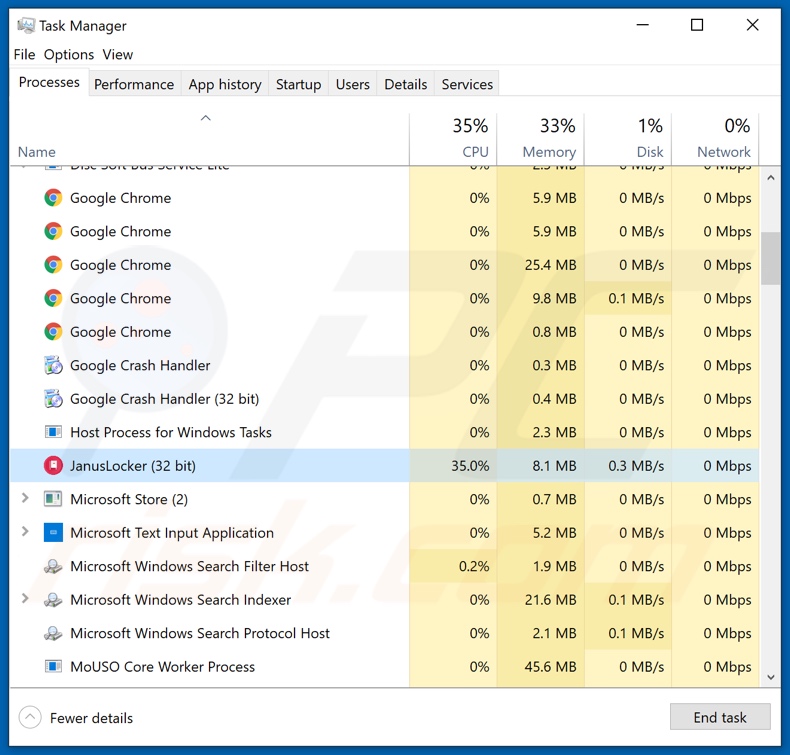The width and height of the screenshot is (790, 755).
Task: Select Host Process for Windows Tasks row
Action: tap(384, 432)
